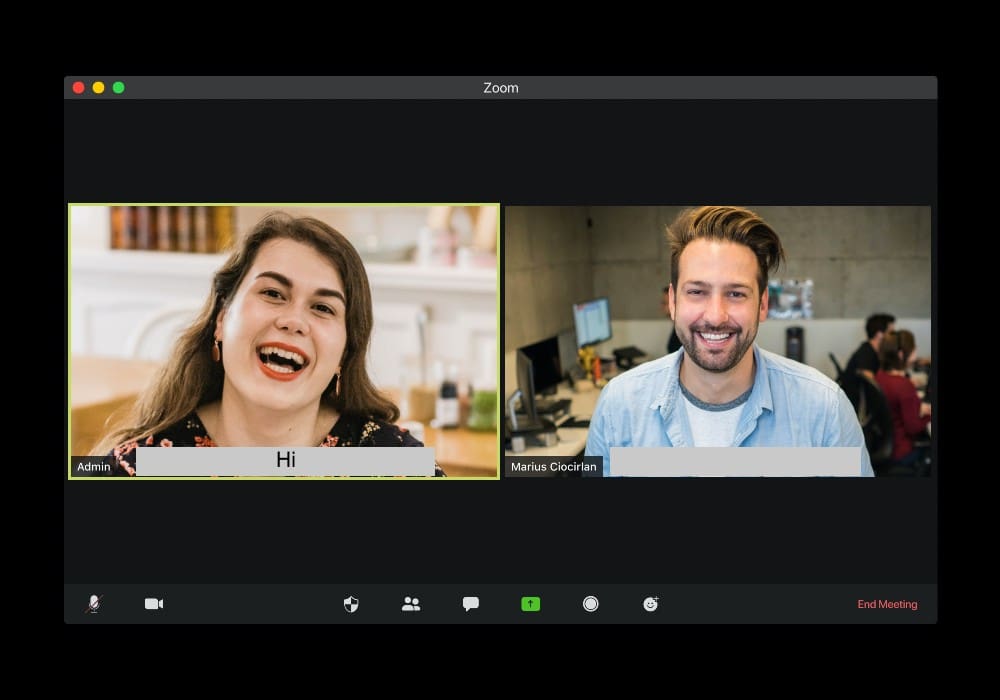Close the Zoom window with red button
The image size is (1000, 700).
tap(79, 88)
